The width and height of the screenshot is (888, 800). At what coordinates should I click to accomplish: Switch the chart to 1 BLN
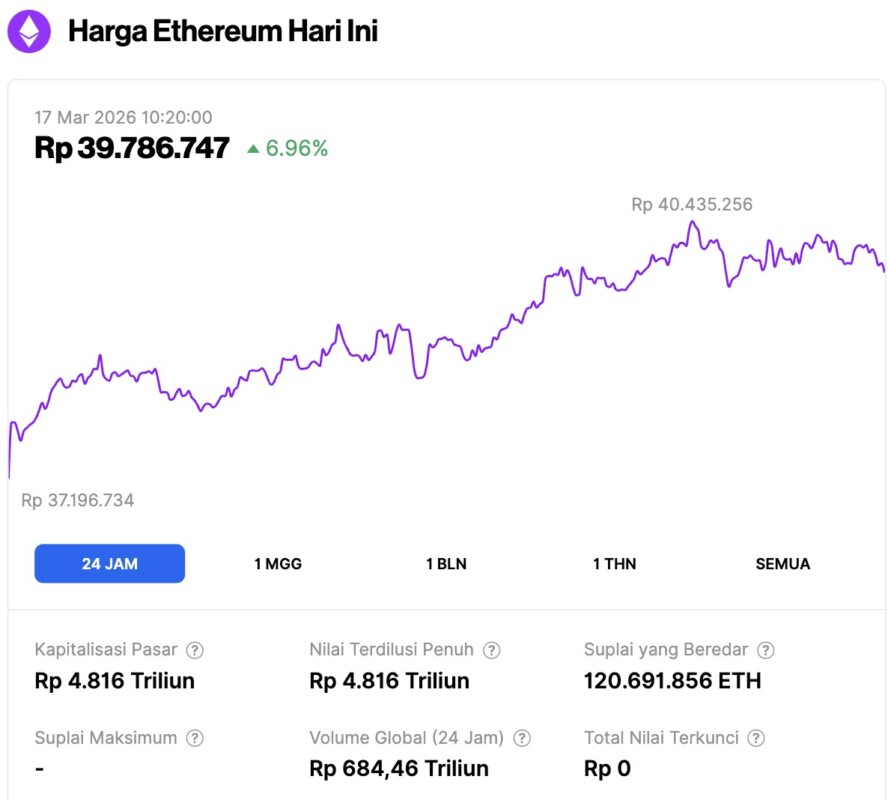446,563
